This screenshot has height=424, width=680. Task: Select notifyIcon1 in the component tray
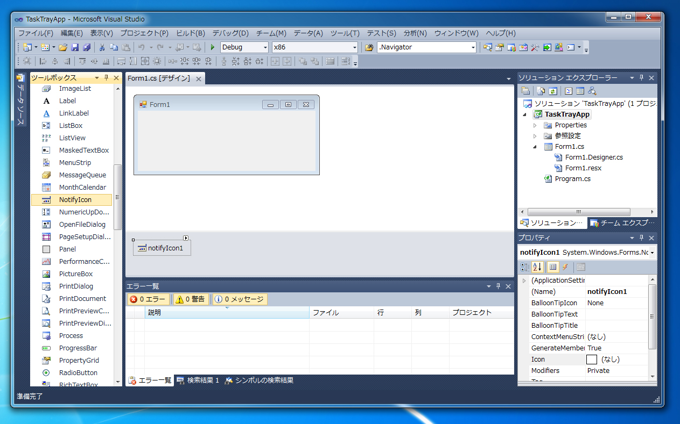tap(162, 248)
